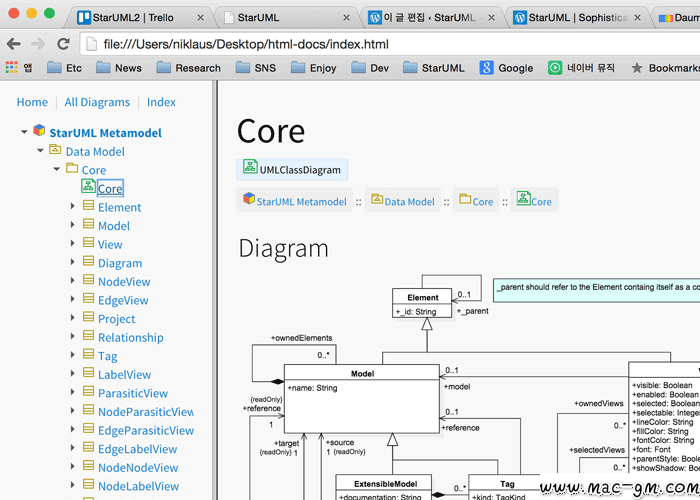Click the class icon beside Project
Screen dimensions: 700x500
[88, 317]
